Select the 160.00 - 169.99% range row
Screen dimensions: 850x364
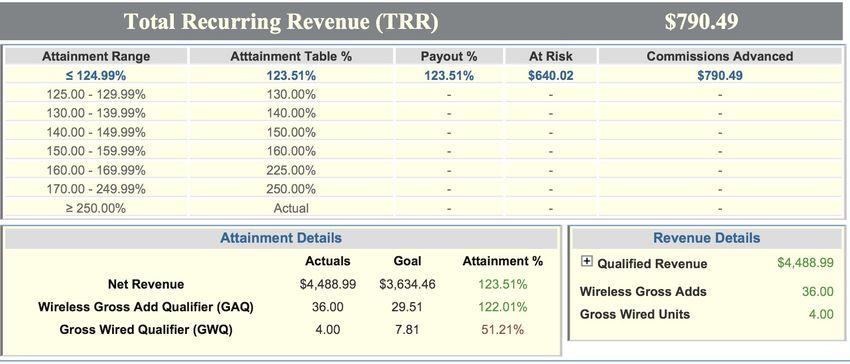click(423, 170)
